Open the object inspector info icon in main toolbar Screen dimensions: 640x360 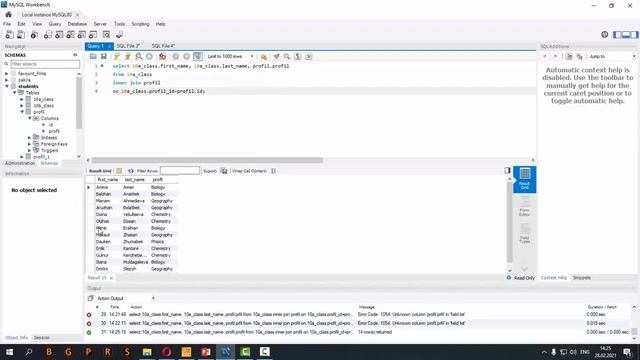(34, 35)
